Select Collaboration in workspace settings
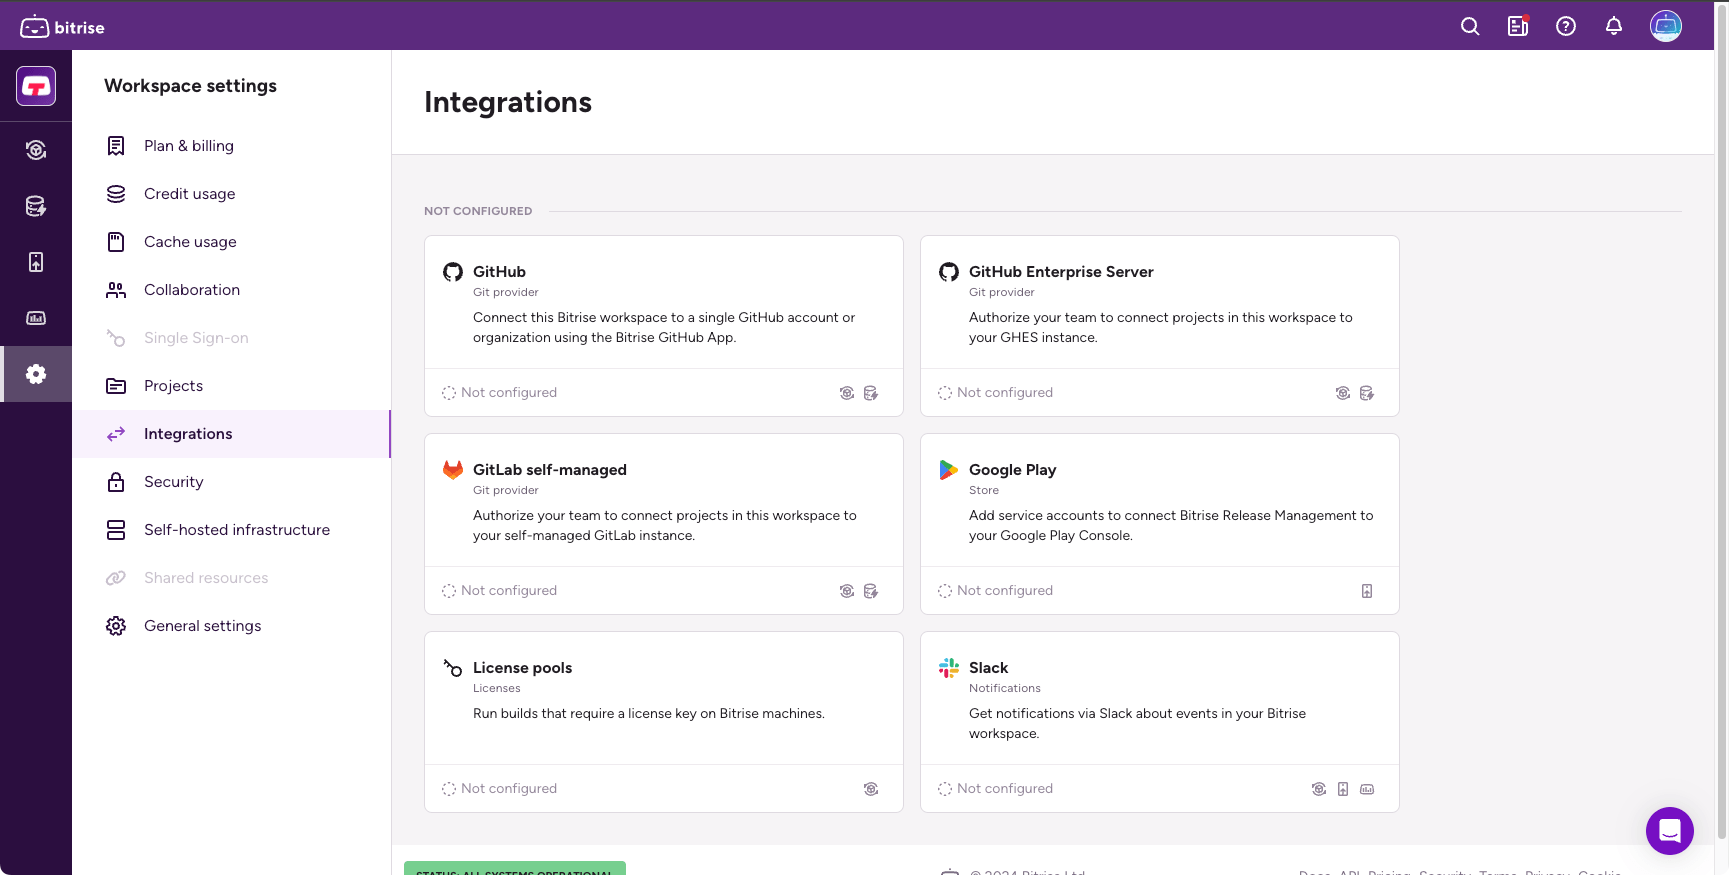 191,290
